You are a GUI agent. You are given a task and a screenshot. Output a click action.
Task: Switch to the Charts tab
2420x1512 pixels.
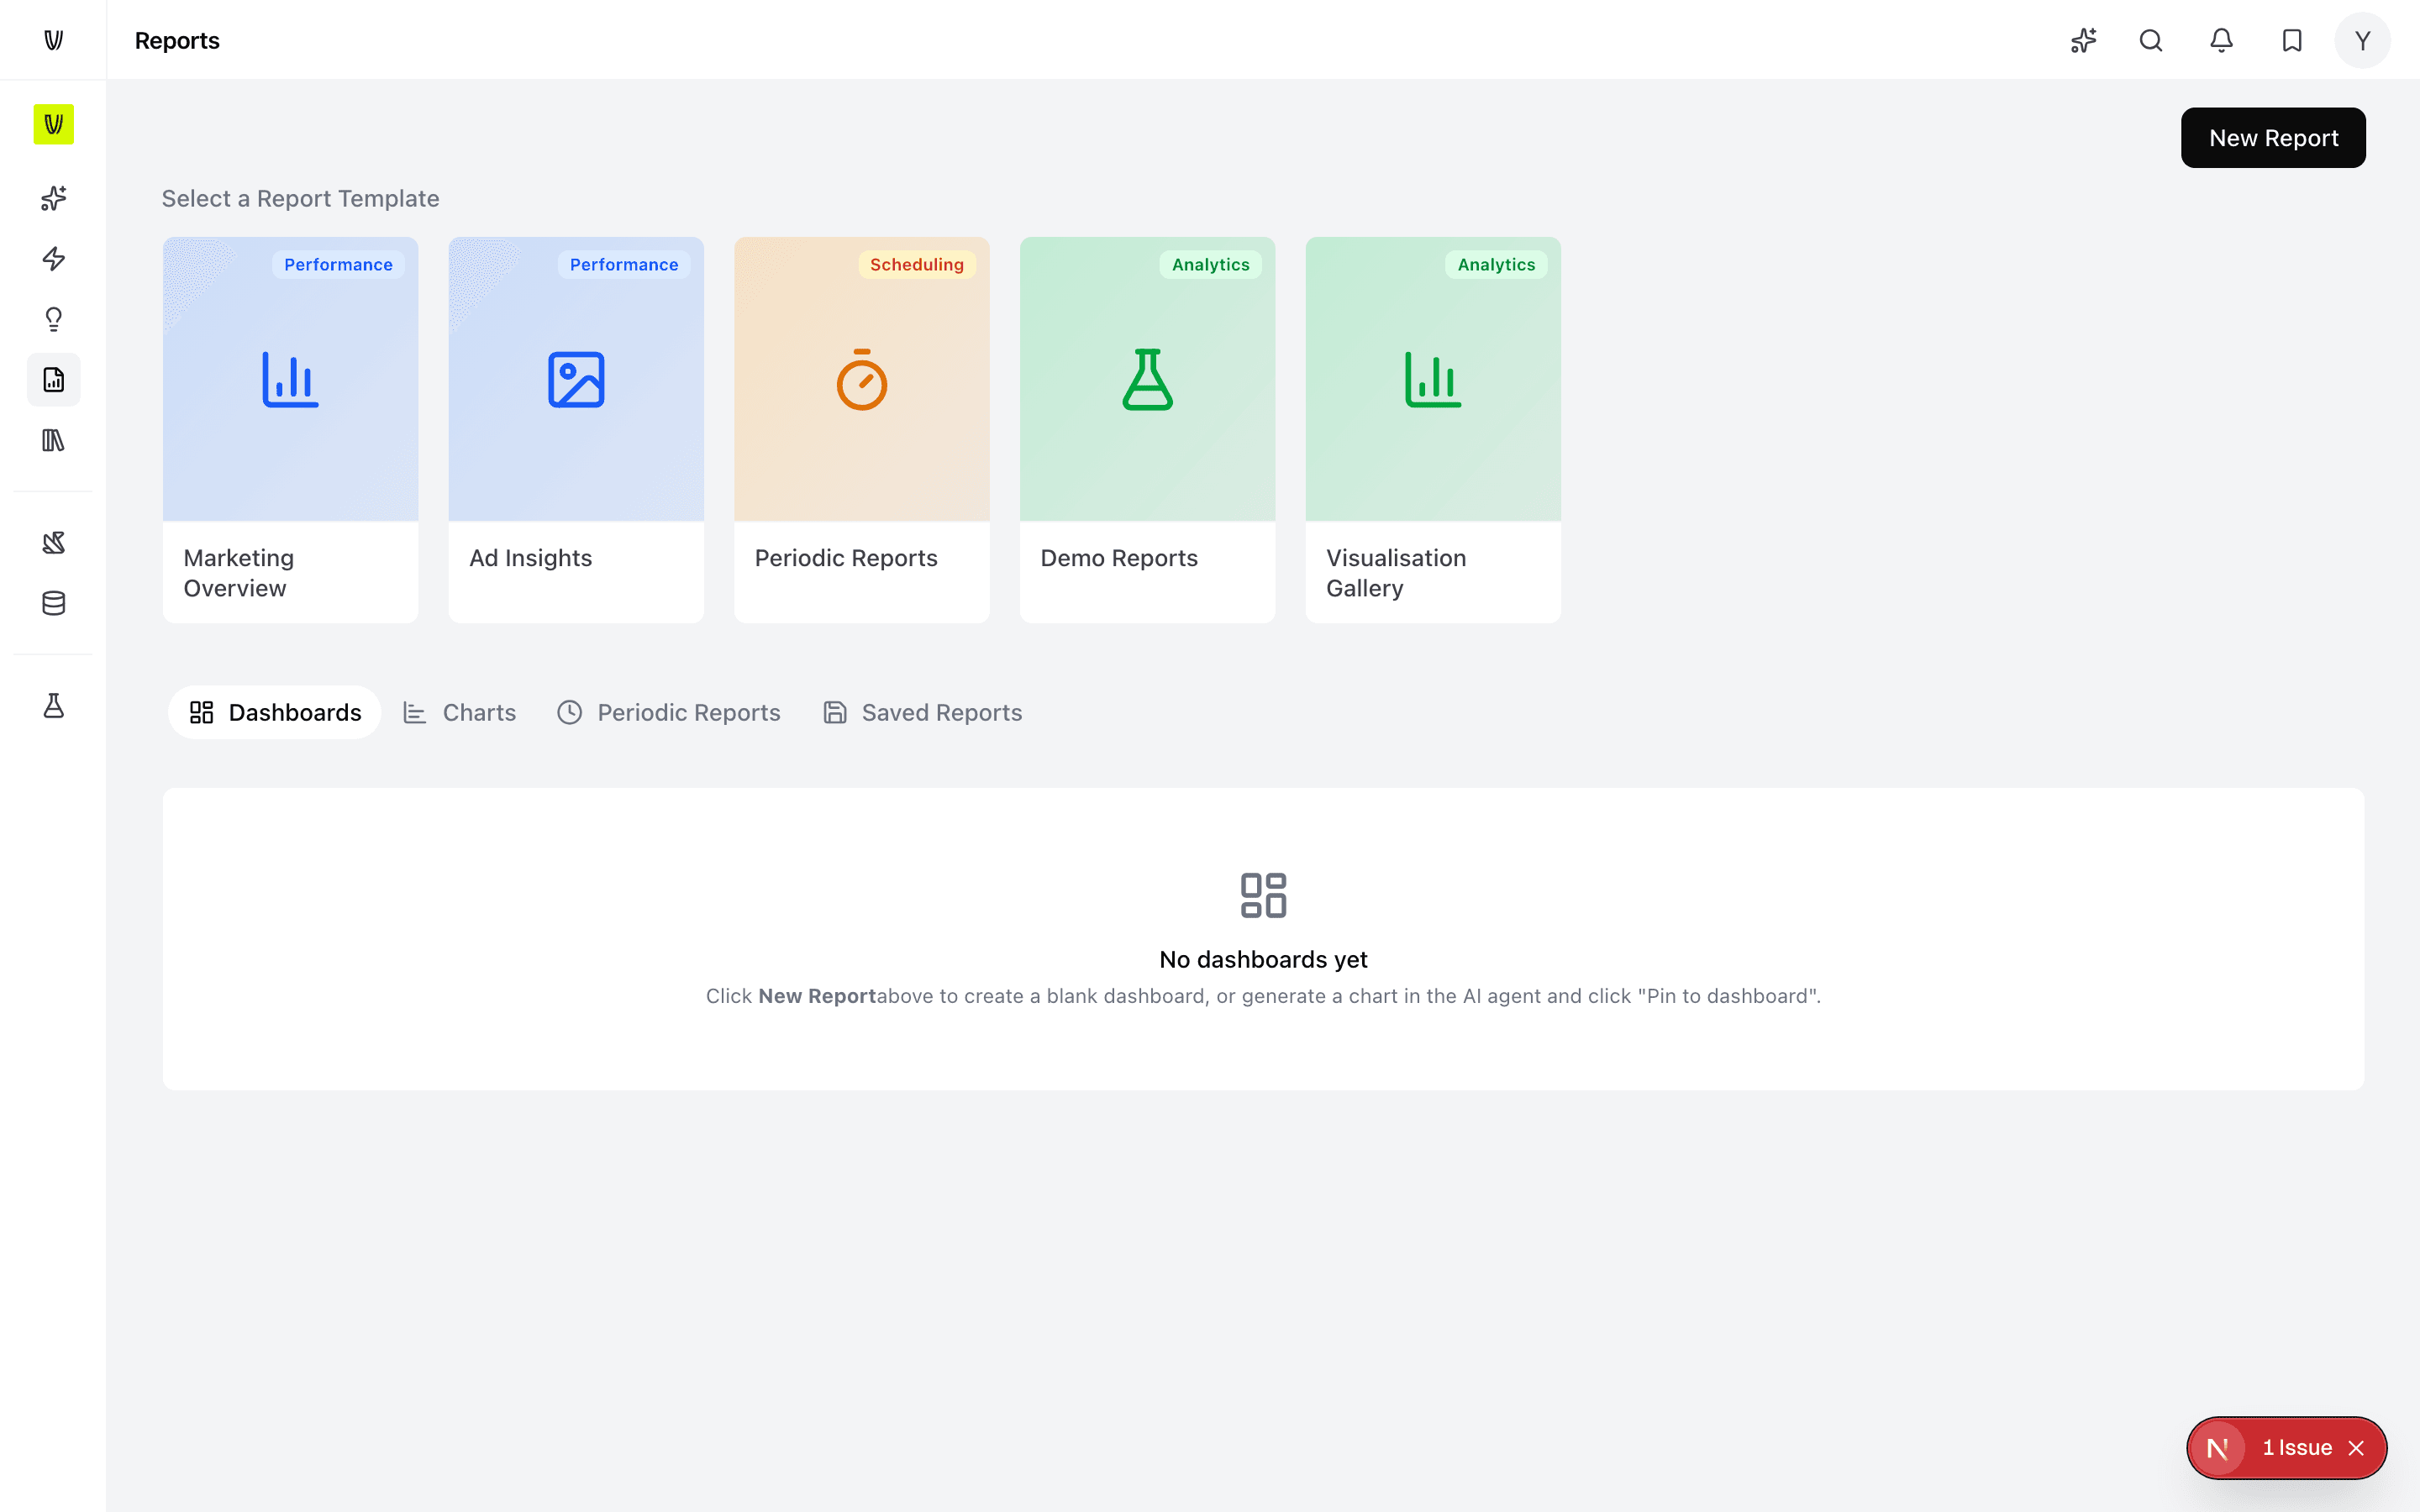(459, 712)
